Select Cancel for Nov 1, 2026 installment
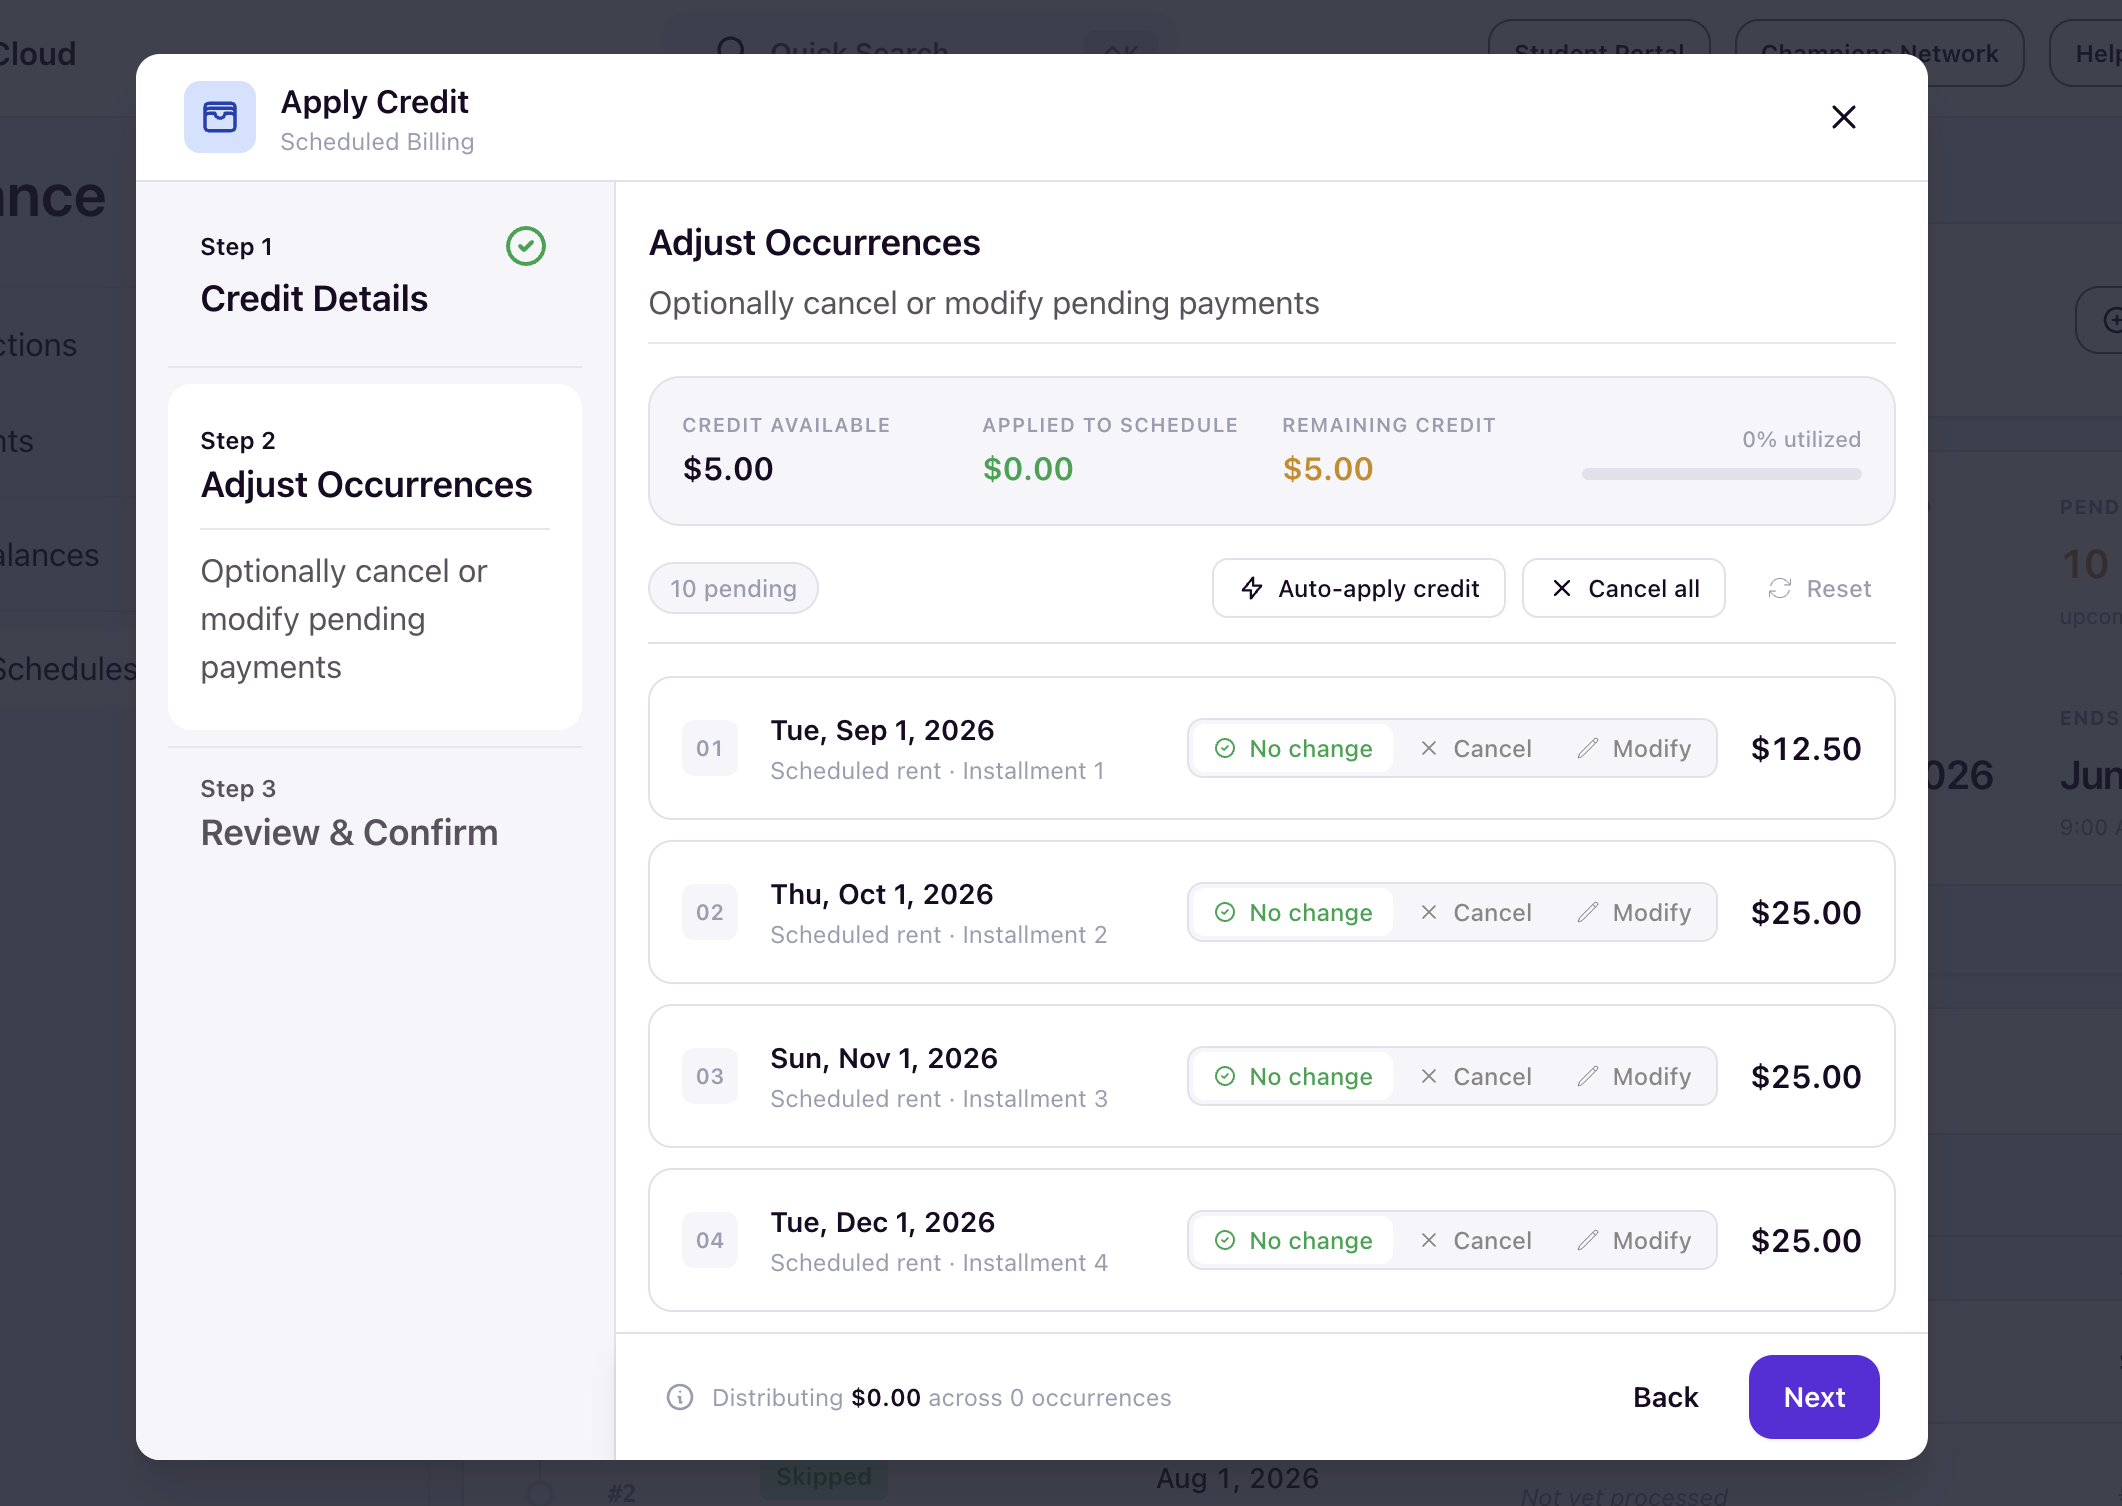This screenshot has height=1506, width=2122. 1475,1076
